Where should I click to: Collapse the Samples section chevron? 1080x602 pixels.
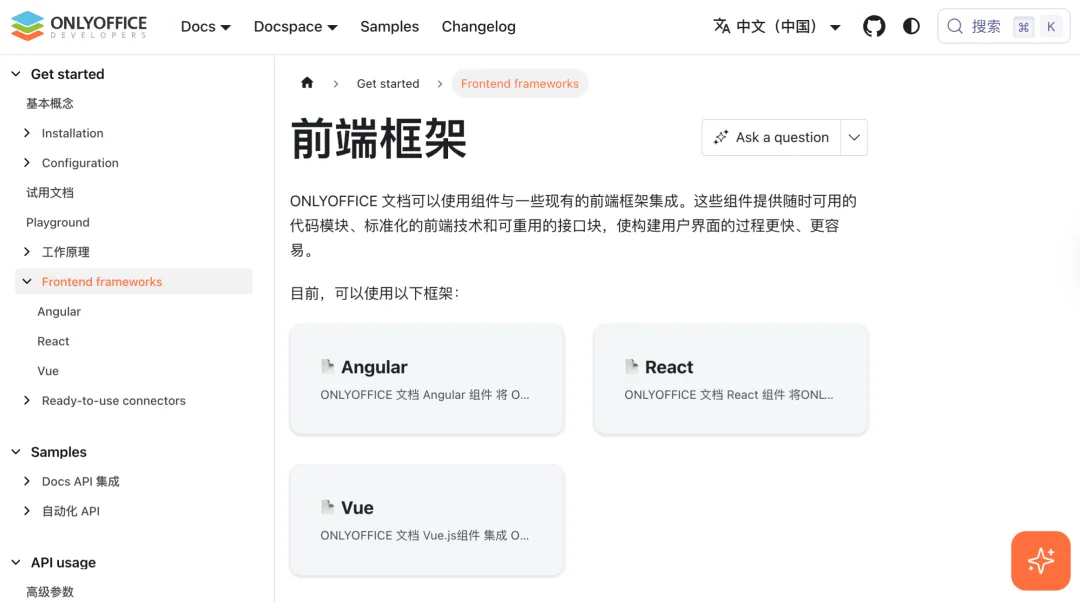click(16, 452)
